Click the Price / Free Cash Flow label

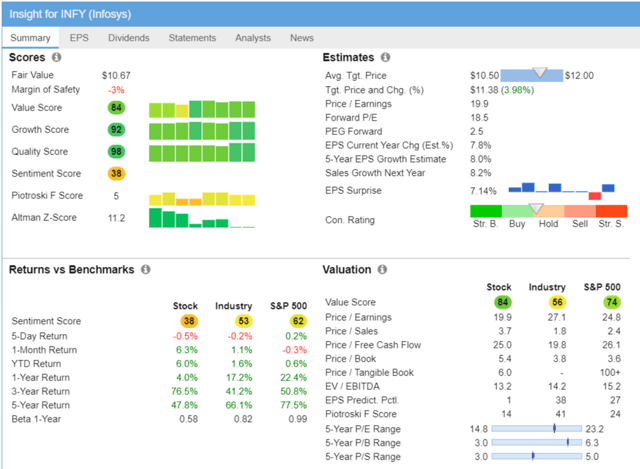point(373,345)
